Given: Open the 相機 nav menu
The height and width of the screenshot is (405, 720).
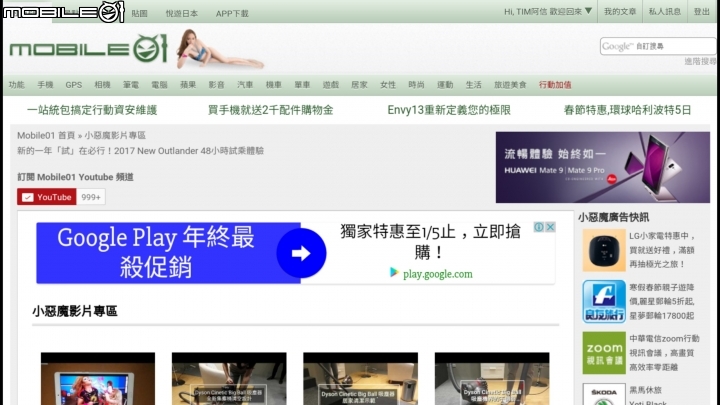Looking at the screenshot, I should pyautogui.click(x=102, y=84).
